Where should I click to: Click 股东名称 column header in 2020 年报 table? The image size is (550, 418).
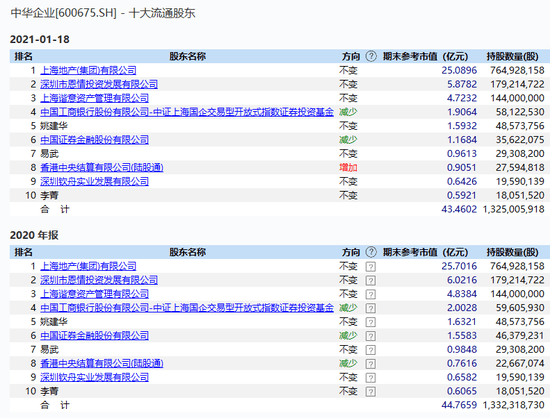(x=188, y=252)
